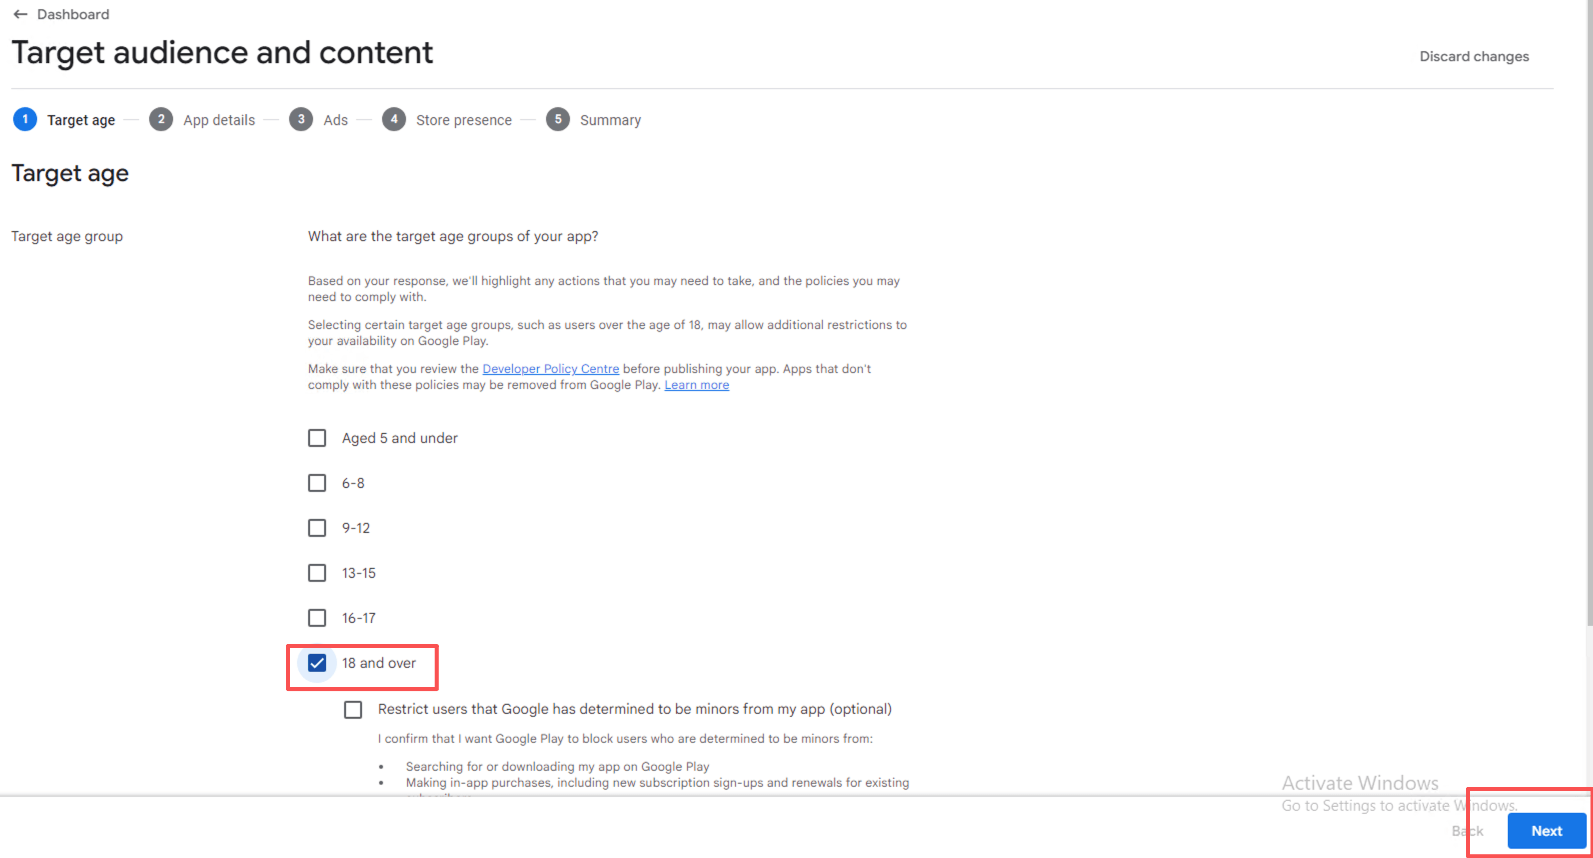Click the step 2 number circle

coord(161,119)
